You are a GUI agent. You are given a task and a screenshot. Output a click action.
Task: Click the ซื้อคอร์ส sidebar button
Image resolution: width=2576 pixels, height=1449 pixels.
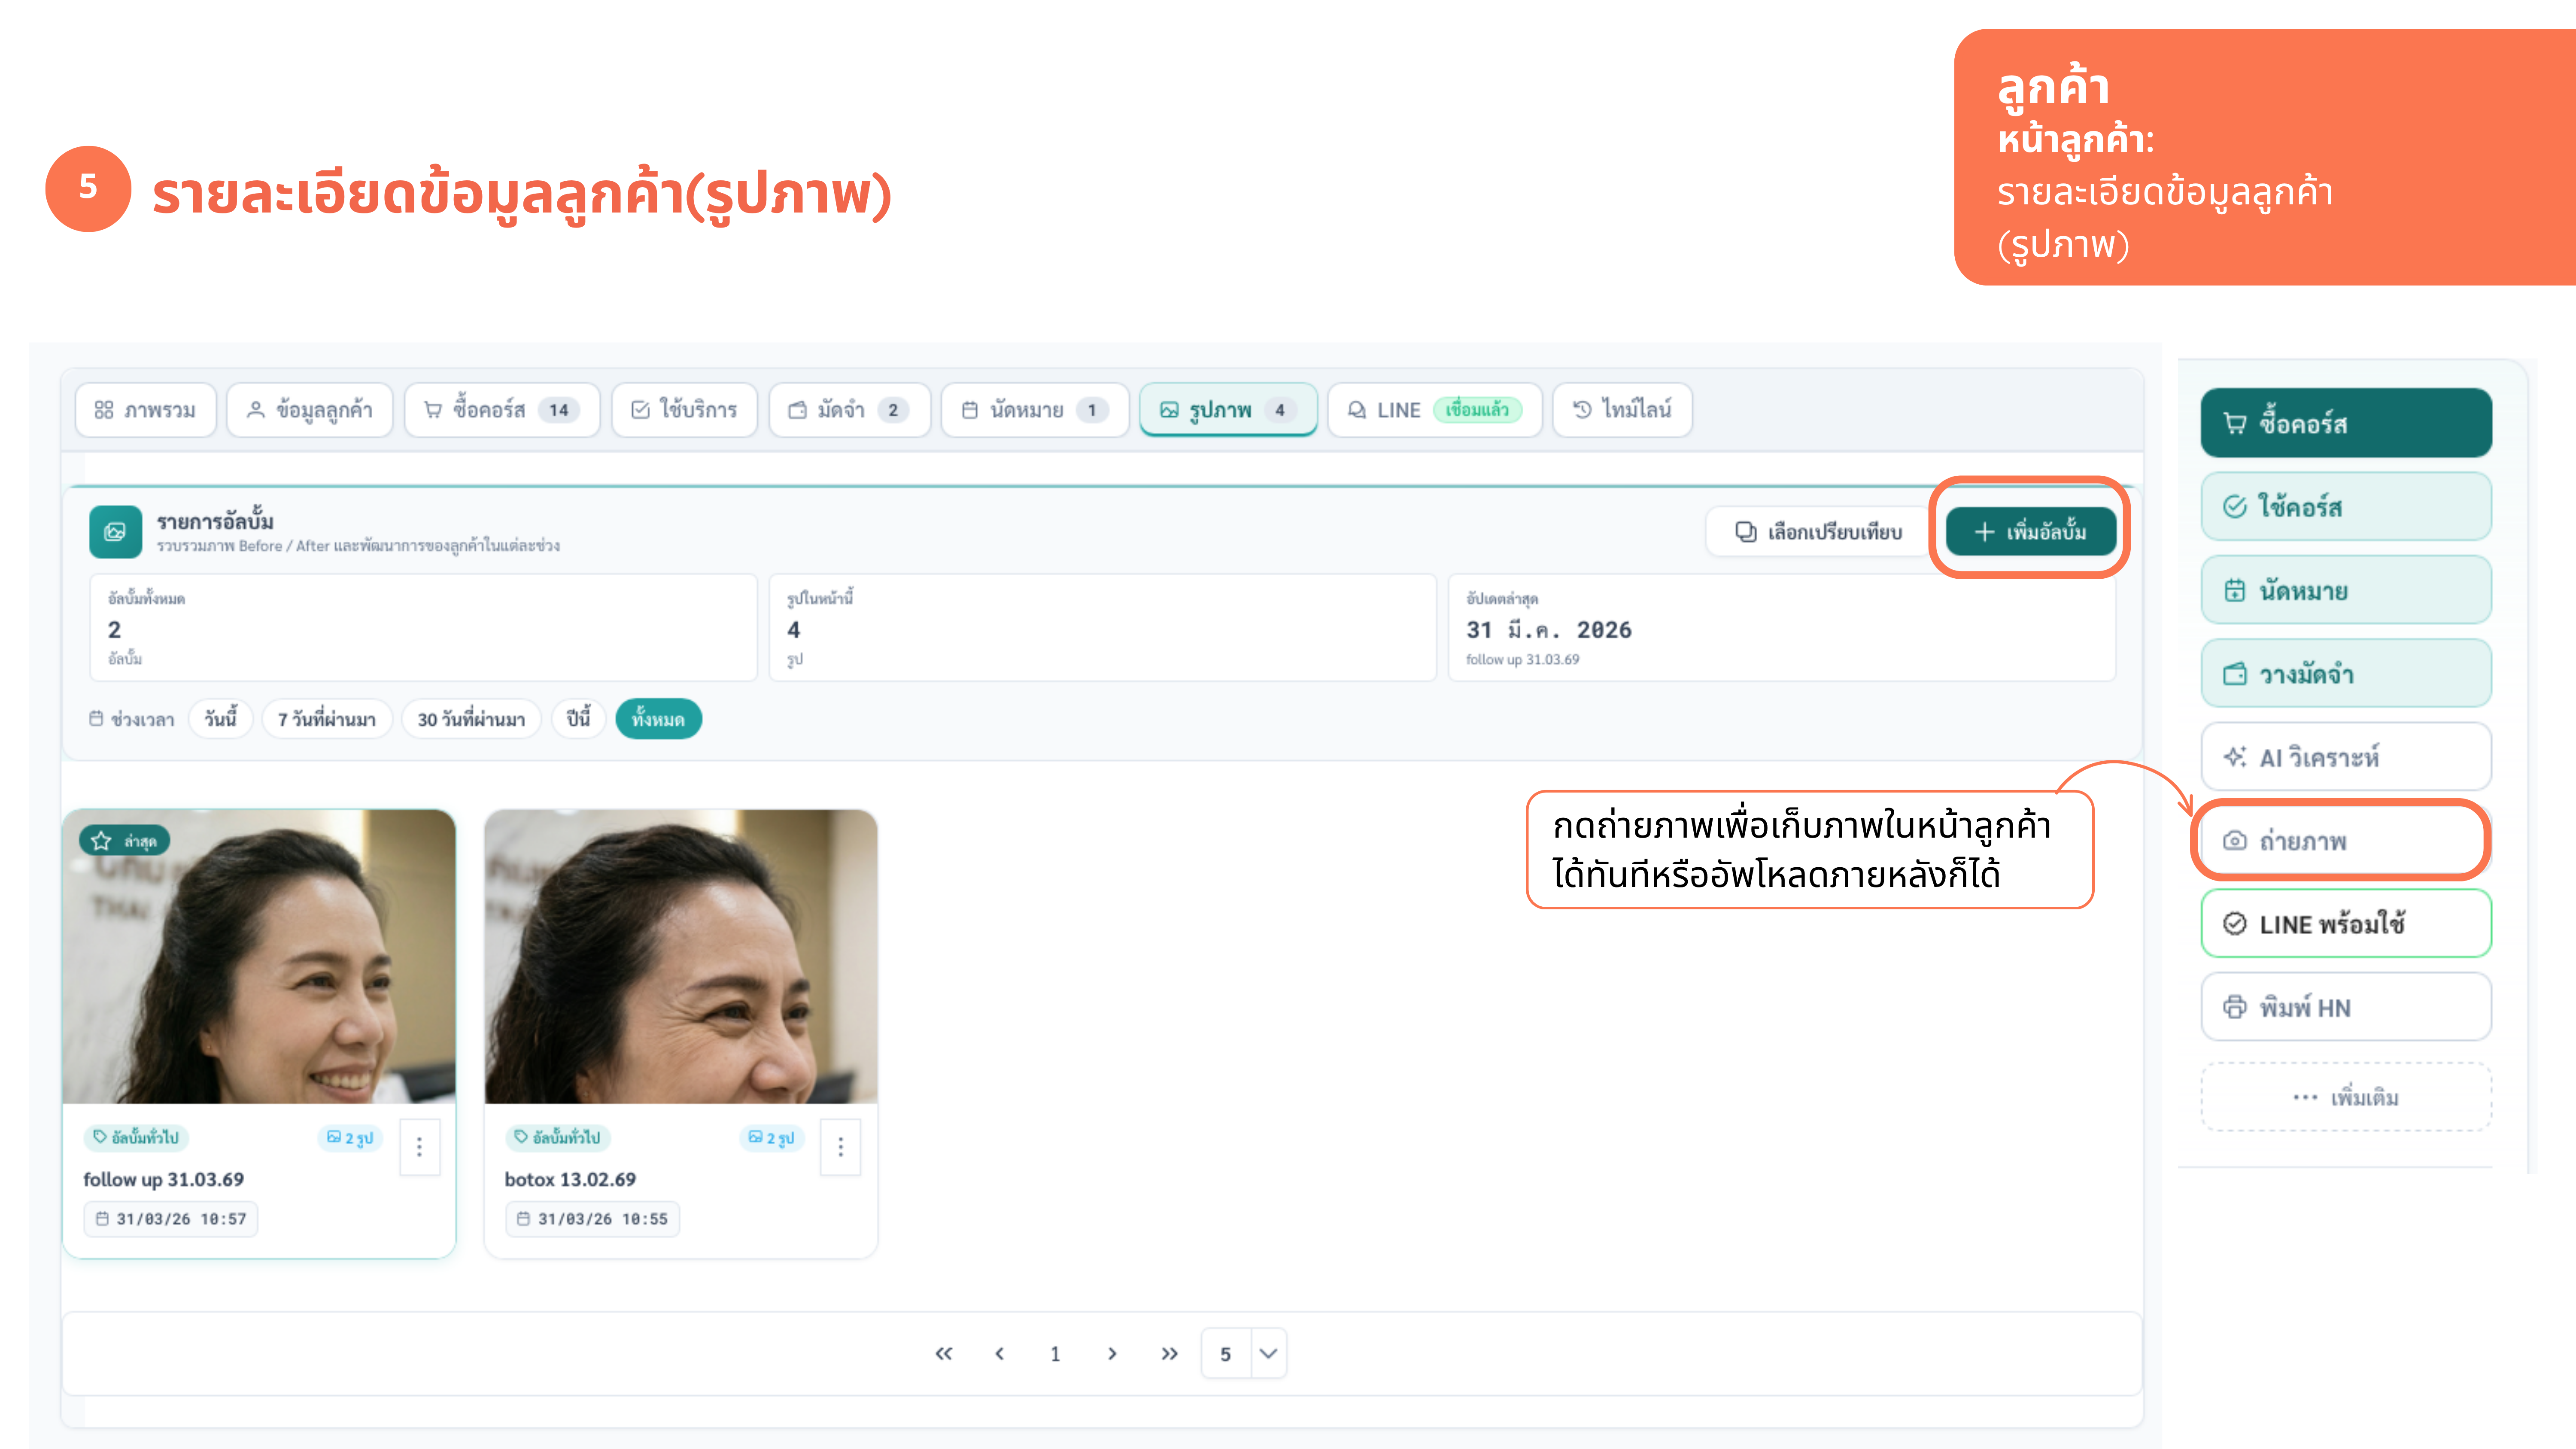(2346, 423)
